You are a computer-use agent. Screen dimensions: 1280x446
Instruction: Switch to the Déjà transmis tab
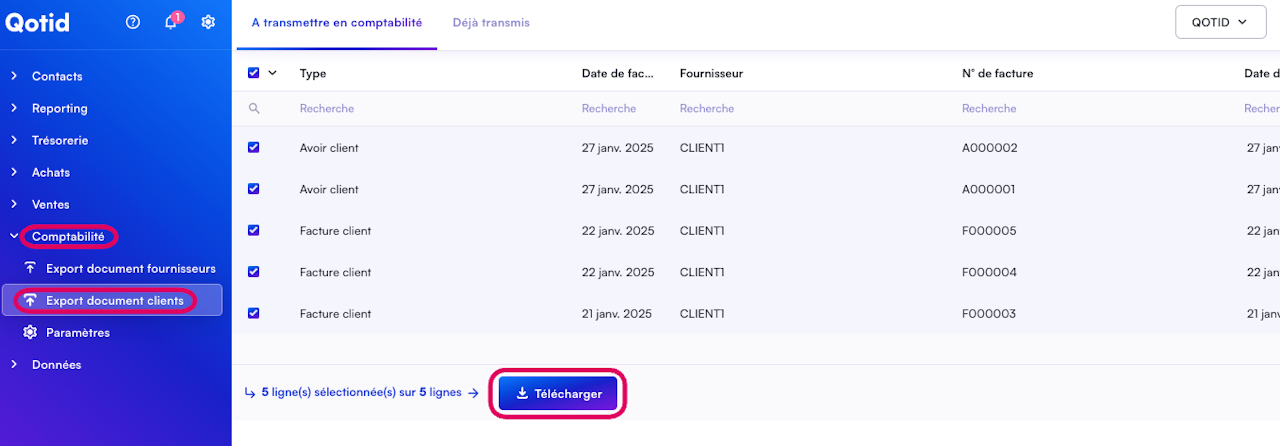(491, 22)
